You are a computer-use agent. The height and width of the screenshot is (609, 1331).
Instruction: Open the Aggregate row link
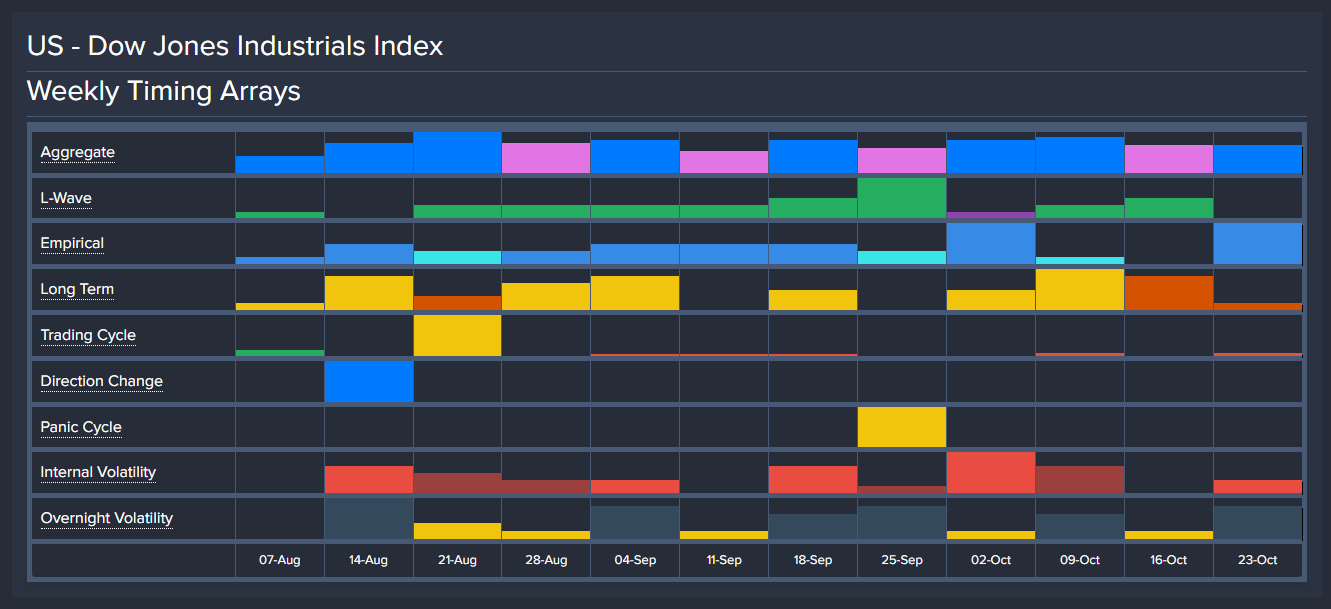[x=77, y=152]
